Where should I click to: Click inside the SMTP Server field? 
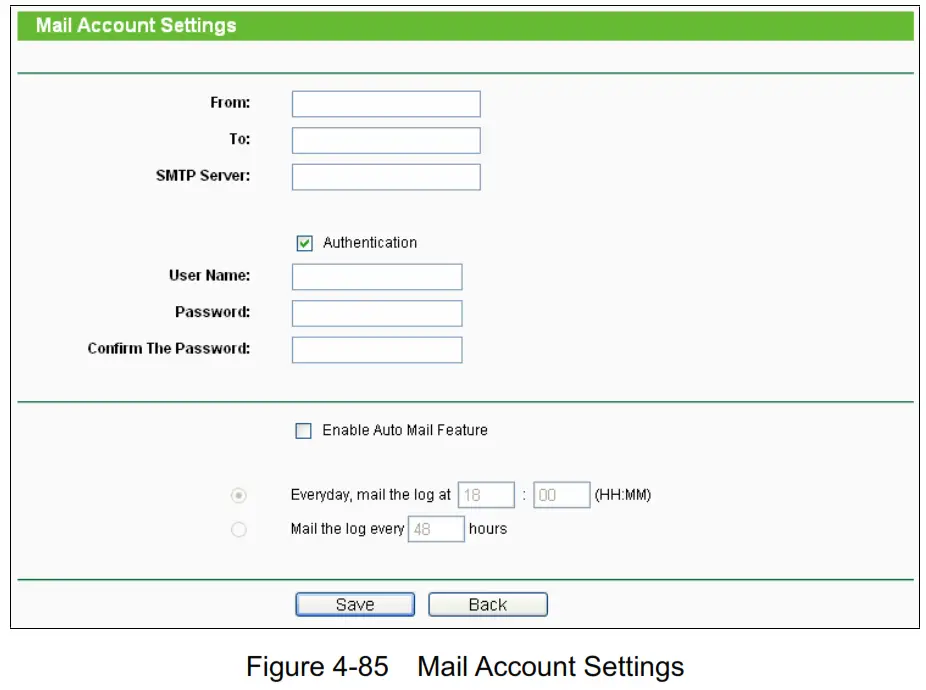[x=386, y=176]
